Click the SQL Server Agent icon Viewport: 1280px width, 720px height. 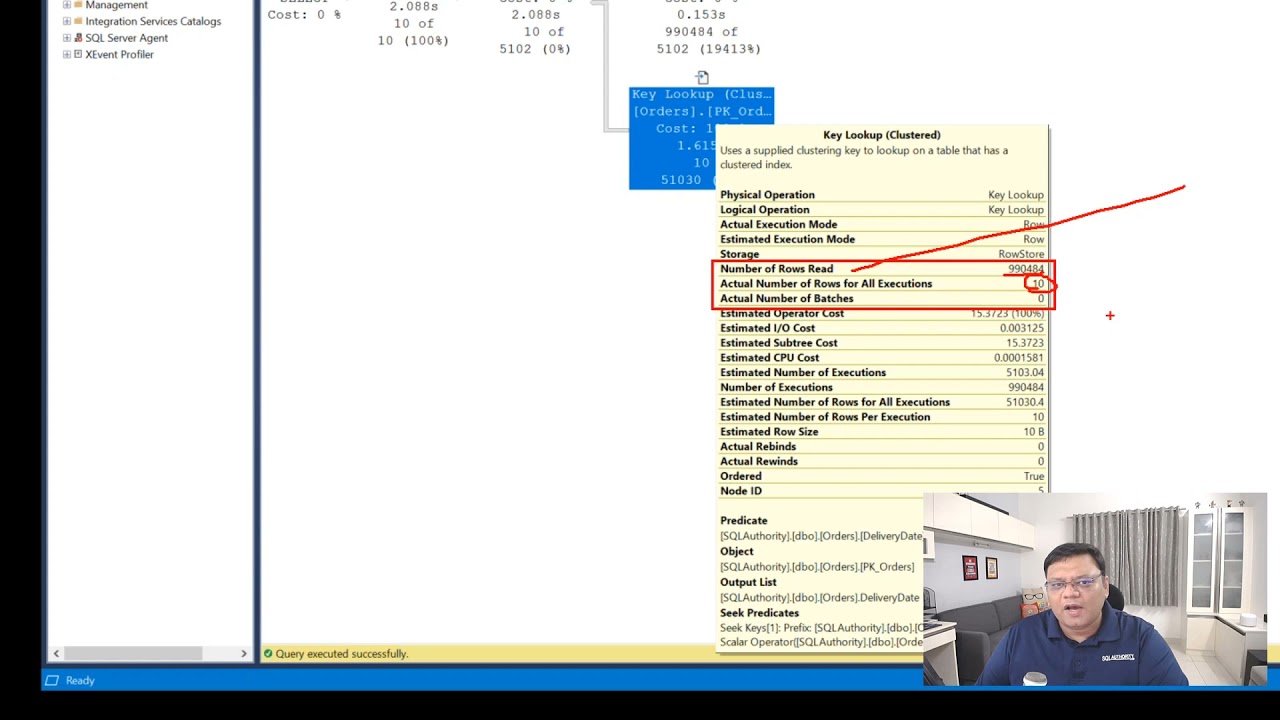[x=77, y=38]
